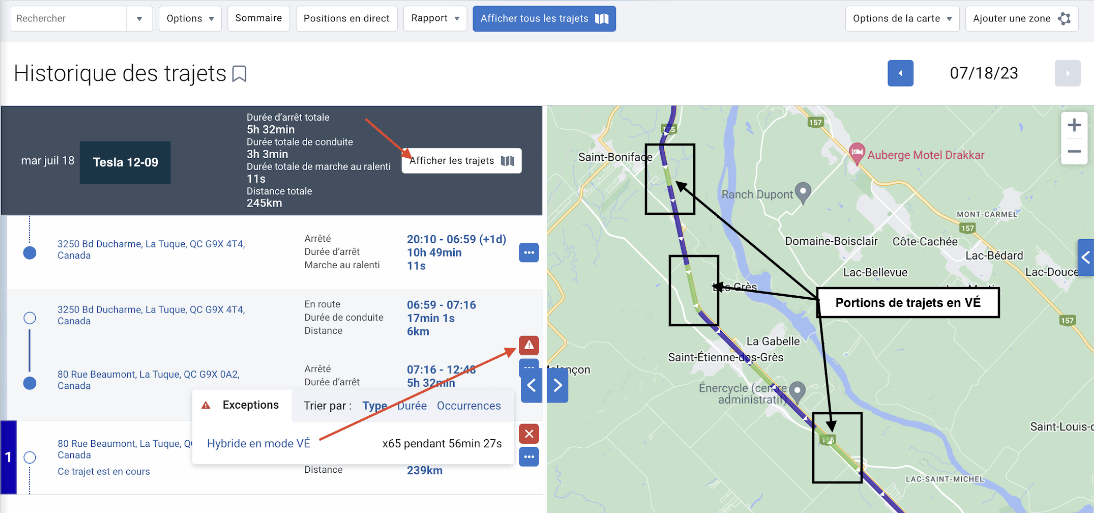Click the Sommaire button
1100x514 pixels.
[x=259, y=19]
